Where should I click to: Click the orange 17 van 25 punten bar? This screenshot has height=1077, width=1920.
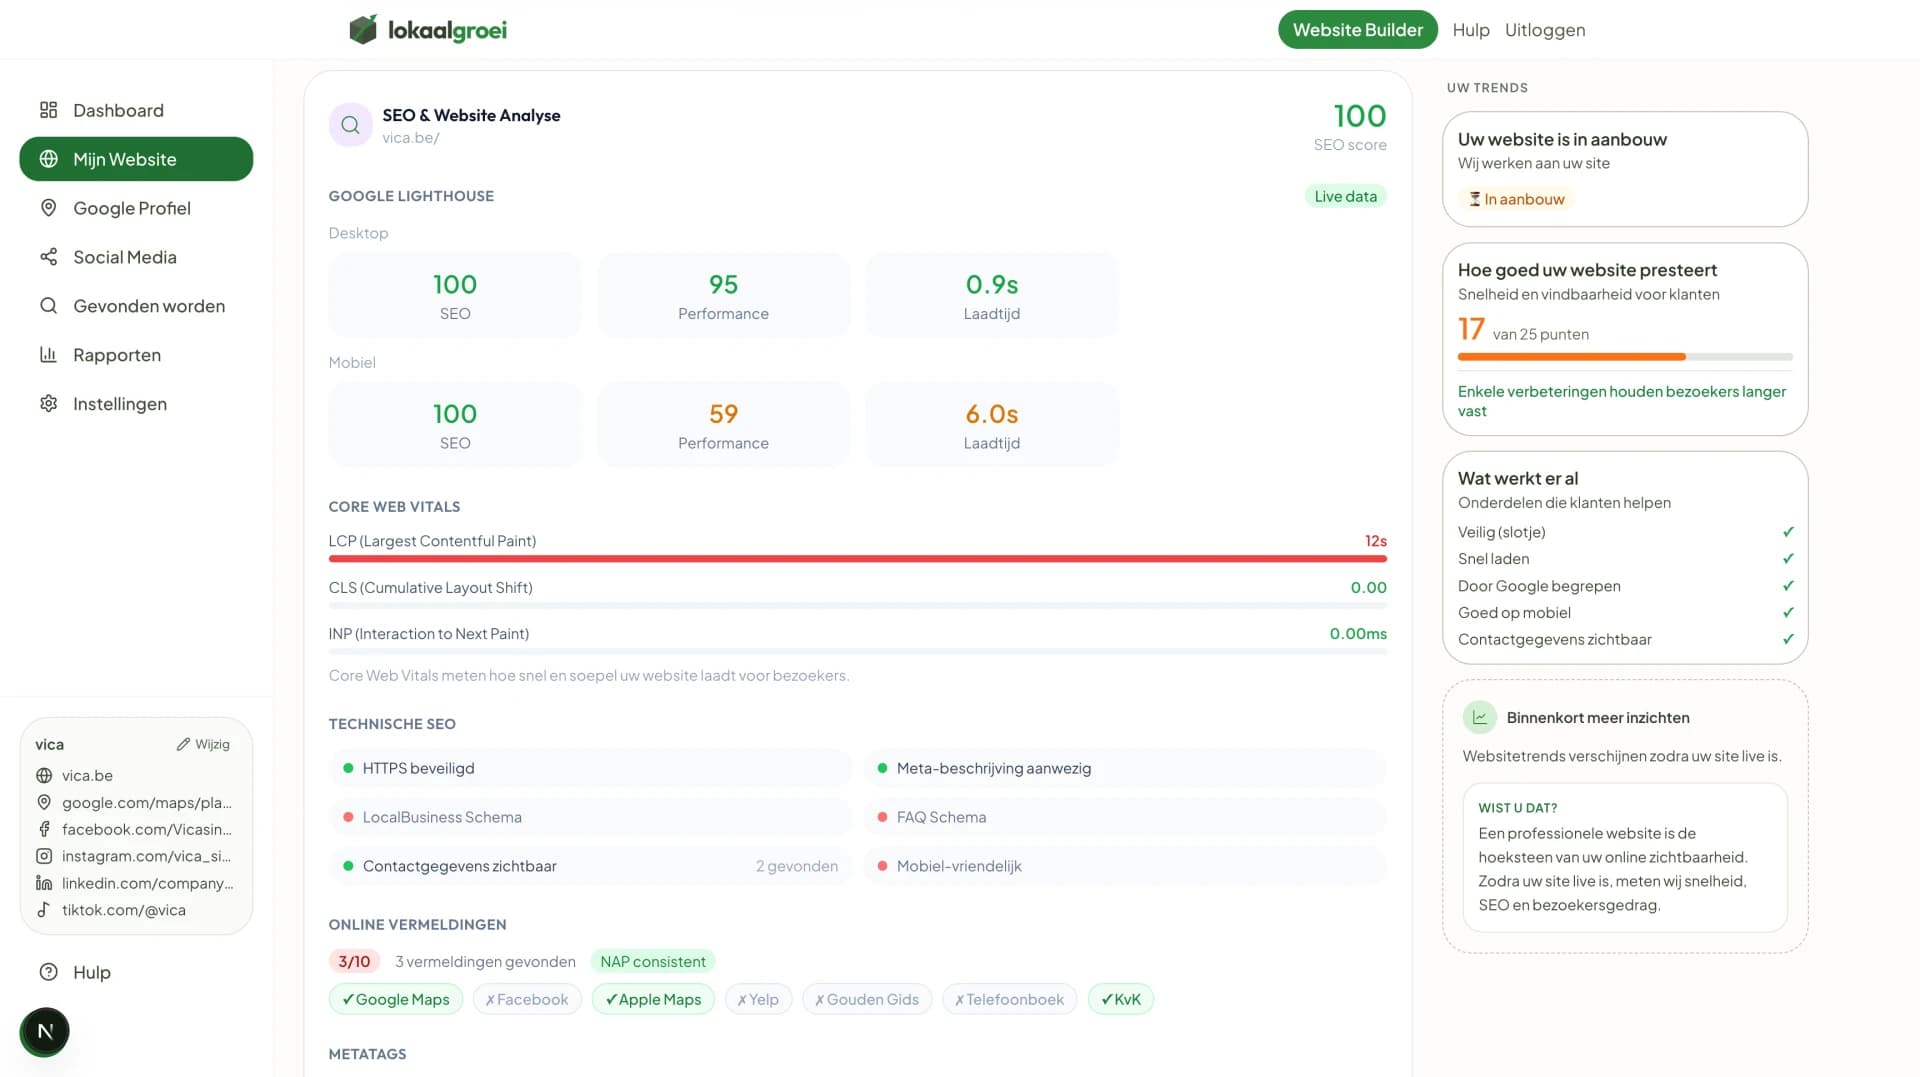click(x=1624, y=357)
